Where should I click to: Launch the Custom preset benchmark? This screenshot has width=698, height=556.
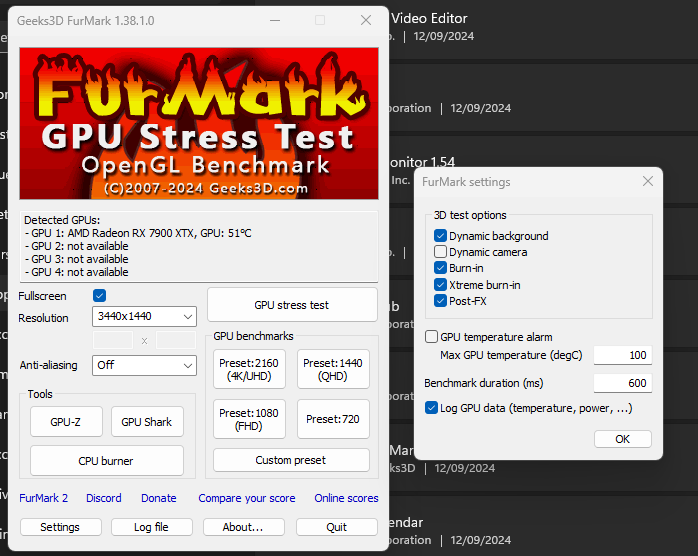coord(291,460)
